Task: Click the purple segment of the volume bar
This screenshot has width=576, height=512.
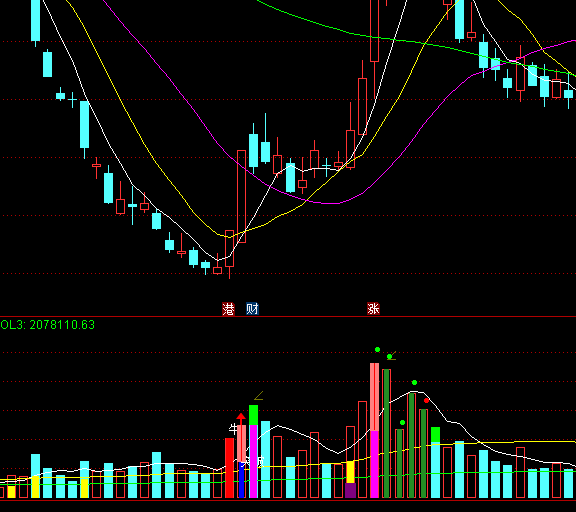Action: [x=350, y=490]
